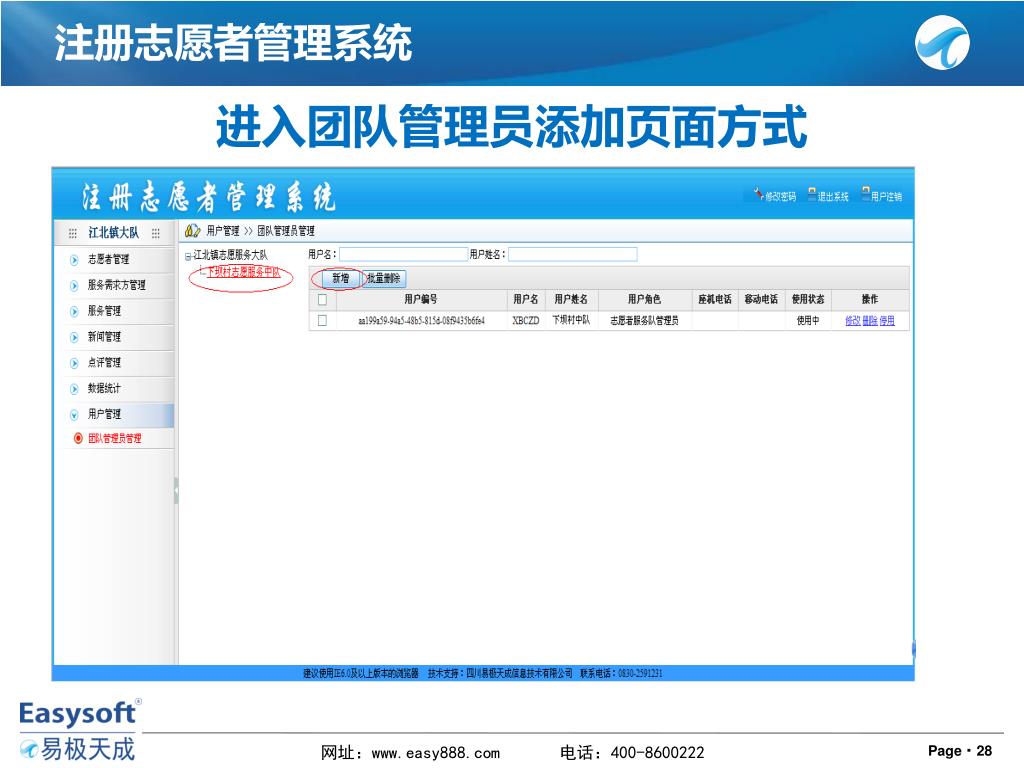This screenshot has width=1024, height=768.
Task: Click the 新增 button
Action: pos(341,279)
